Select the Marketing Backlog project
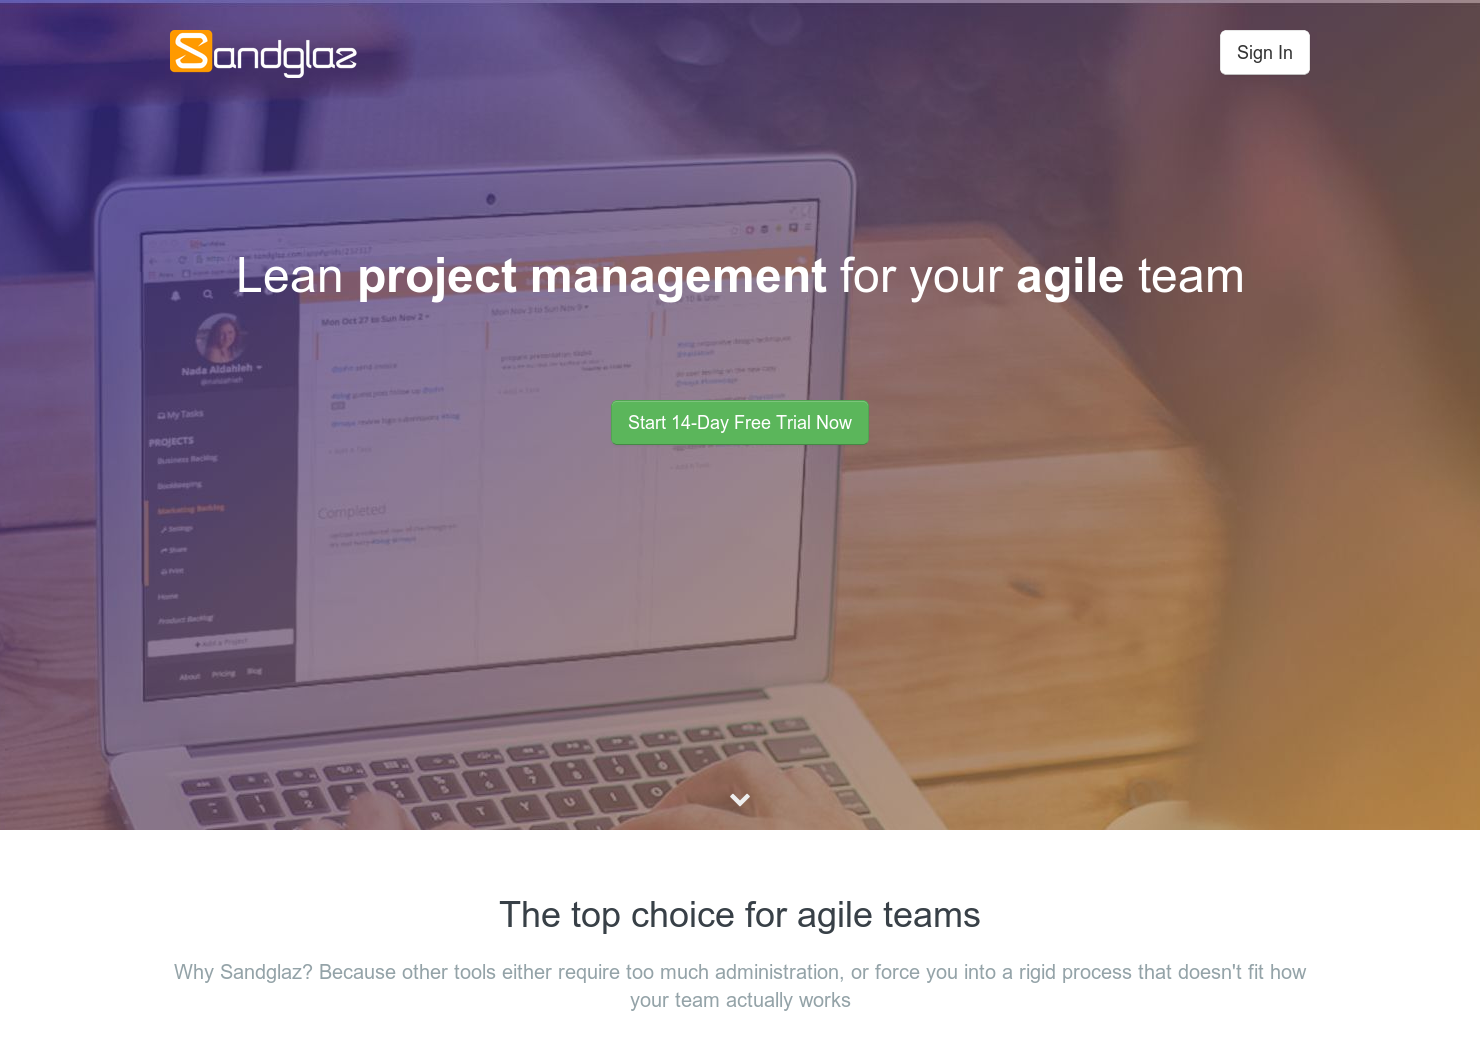The image size is (1480, 1037). pyautogui.click(x=191, y=508)
